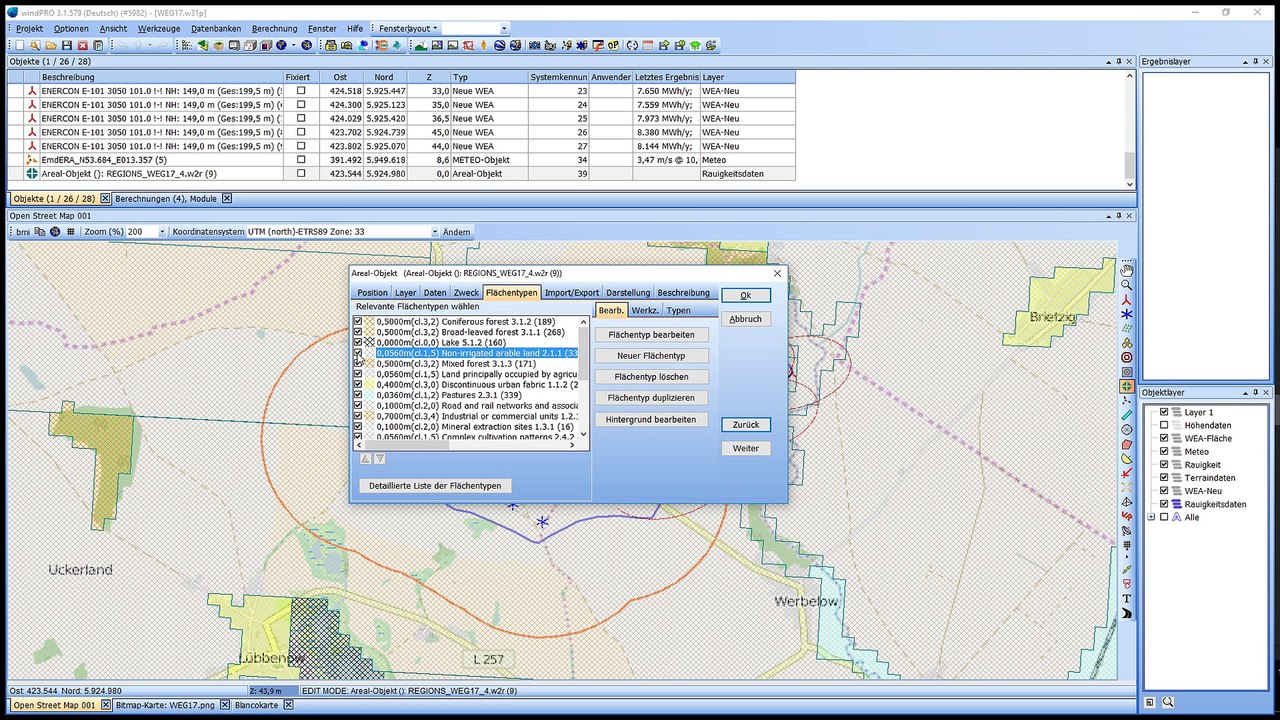Viewport: 1280px width, 720px height.
Task: Click the green landscape icon in main toolbar
Action: 421,45
